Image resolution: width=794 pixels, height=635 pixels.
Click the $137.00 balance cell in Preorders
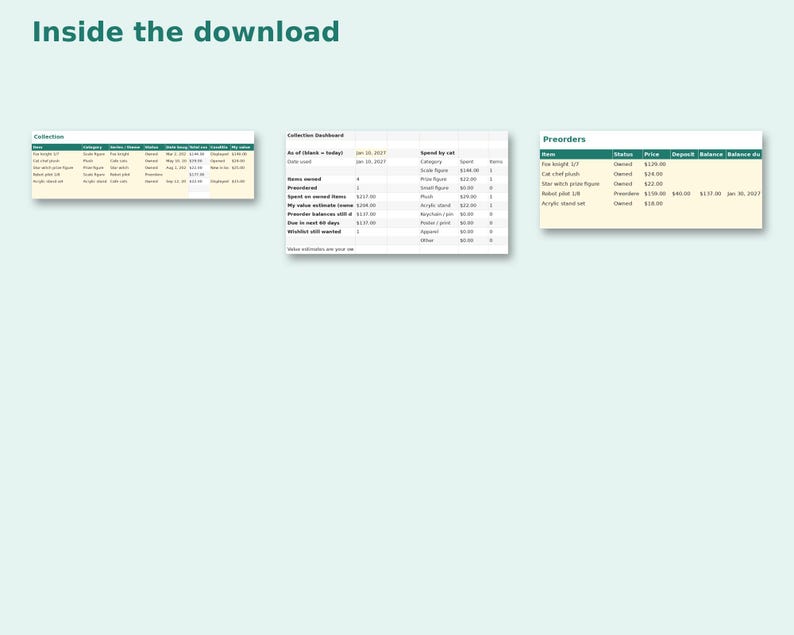710,193
